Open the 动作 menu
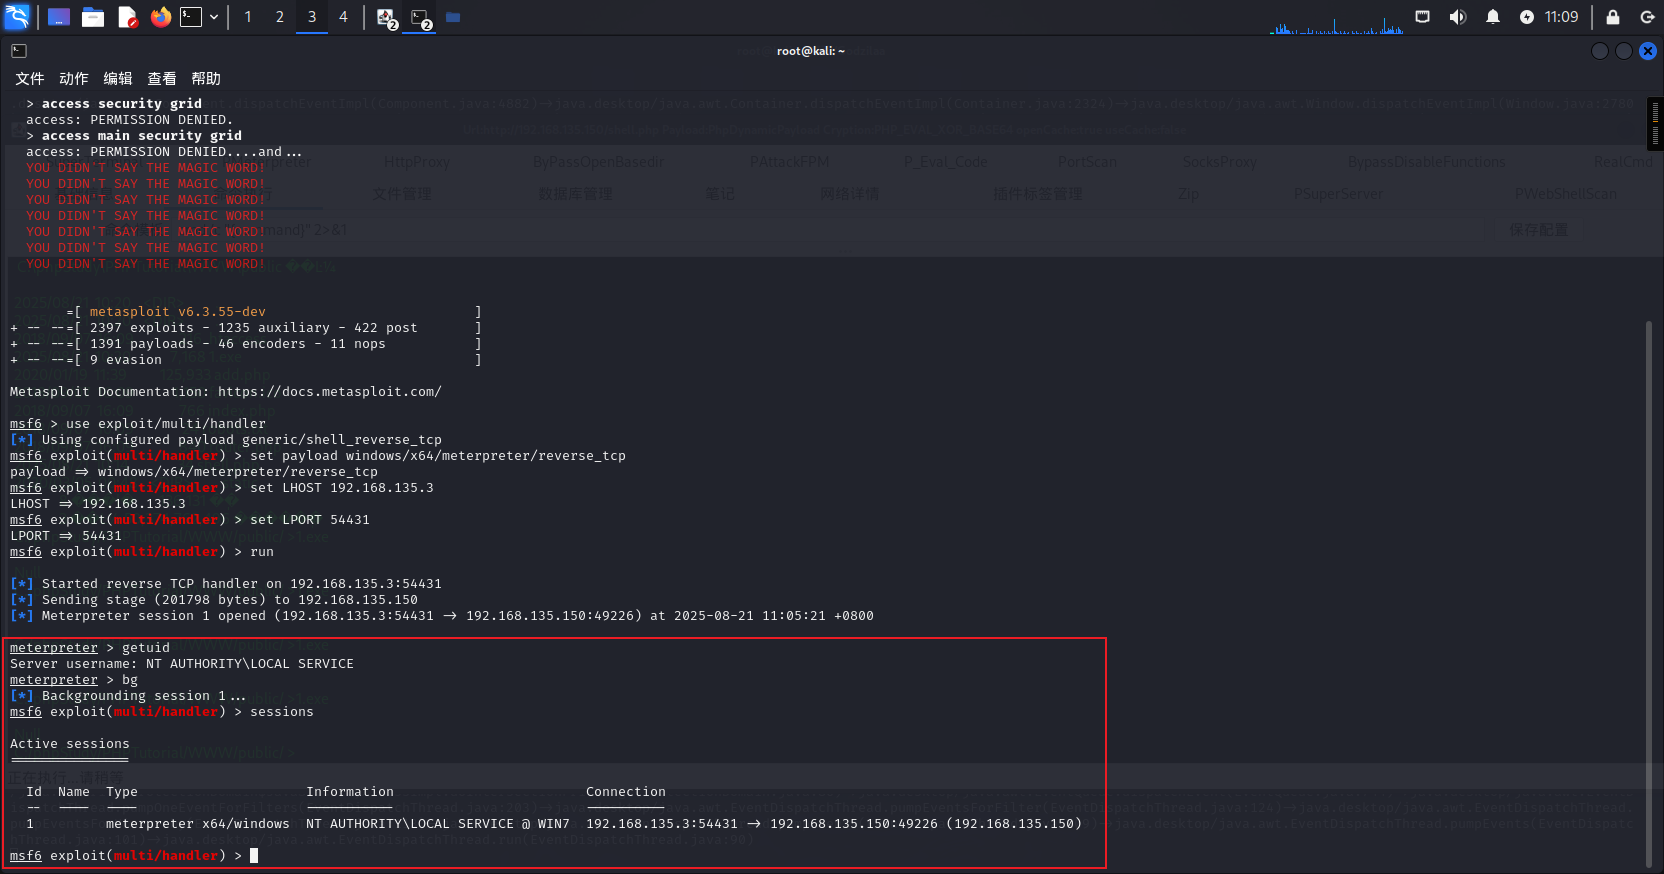This screenshot has width=1664, height=874. coord(73,79)
